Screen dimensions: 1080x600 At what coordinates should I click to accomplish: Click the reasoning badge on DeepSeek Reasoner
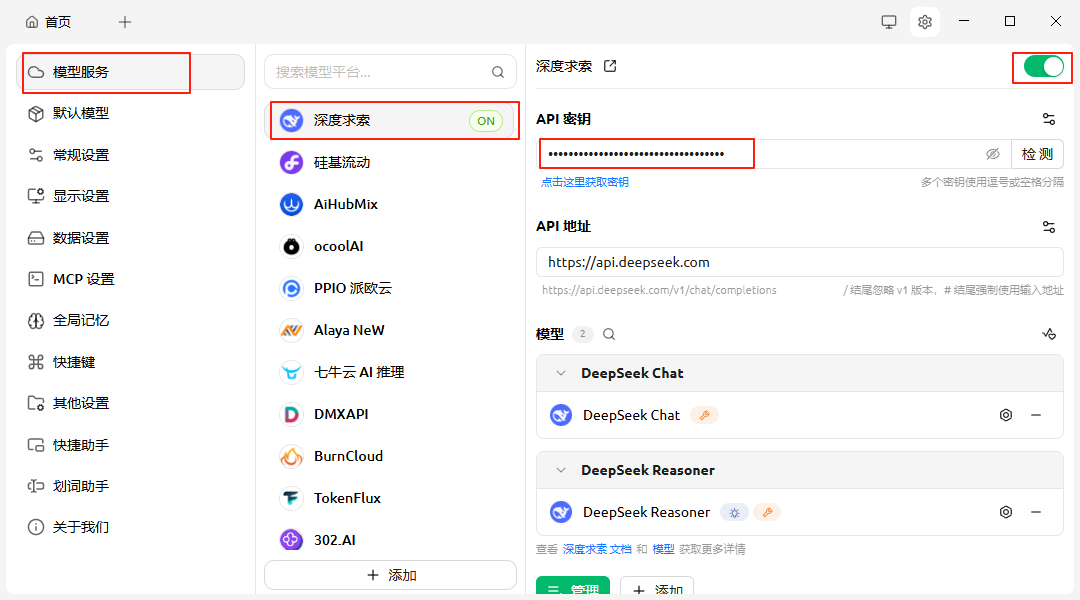coord(734,513)
